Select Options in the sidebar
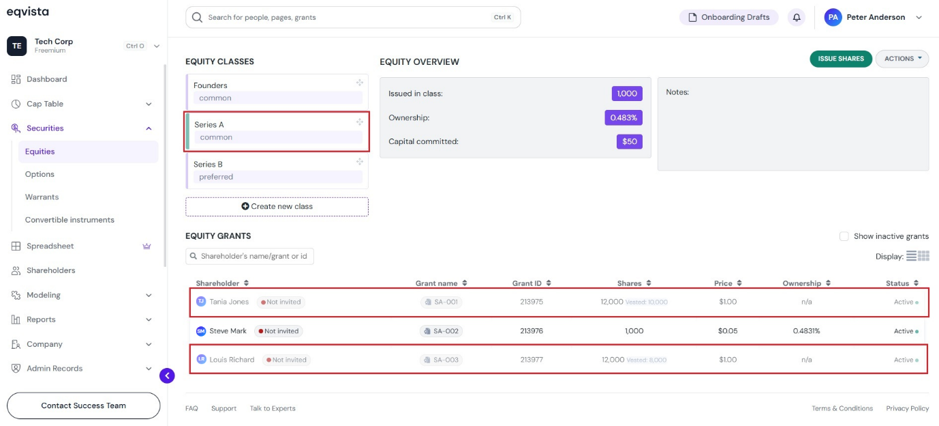 (40, 174)
